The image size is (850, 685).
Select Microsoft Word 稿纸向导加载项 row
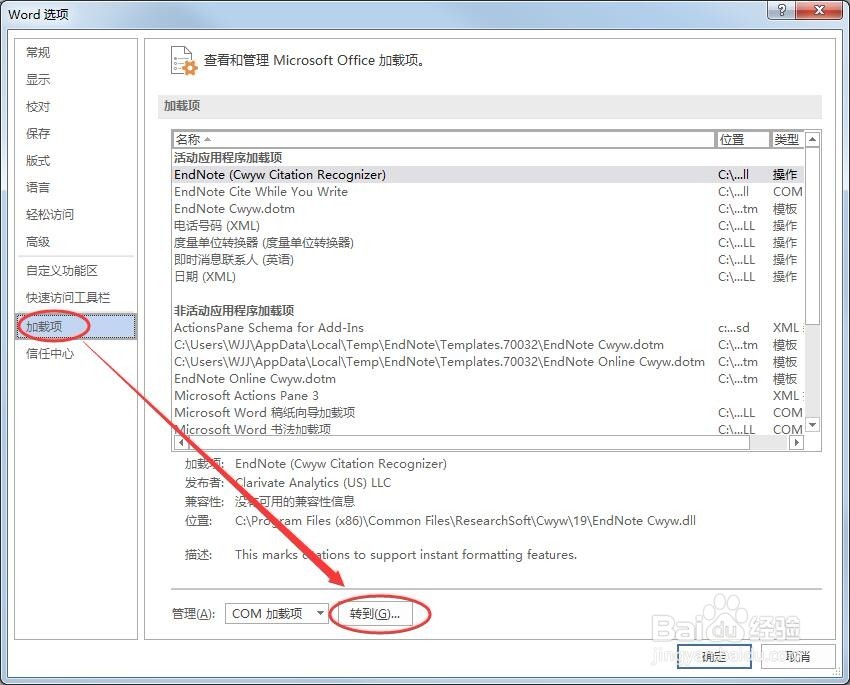point(488,412)
